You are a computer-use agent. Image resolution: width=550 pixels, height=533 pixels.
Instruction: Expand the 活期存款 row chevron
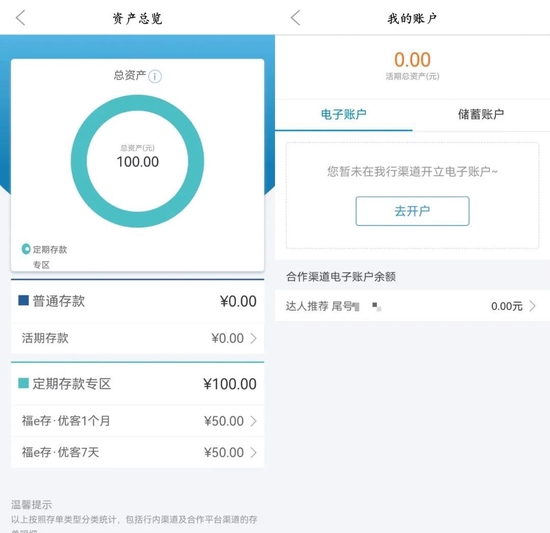pos(253,338)
